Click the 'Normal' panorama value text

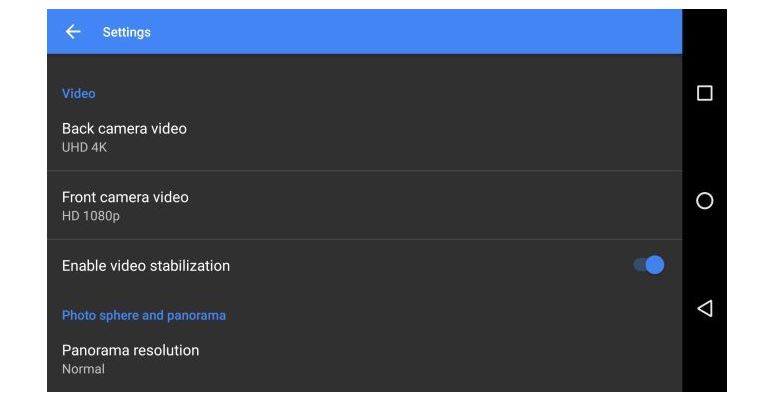(x=83, y=369)
